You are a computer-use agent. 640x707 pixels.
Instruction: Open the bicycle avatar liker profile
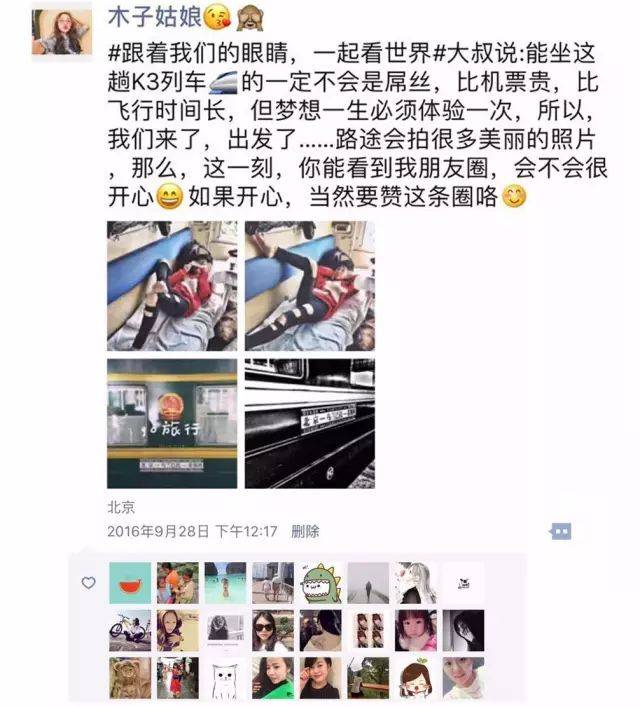tap(130, 631)
